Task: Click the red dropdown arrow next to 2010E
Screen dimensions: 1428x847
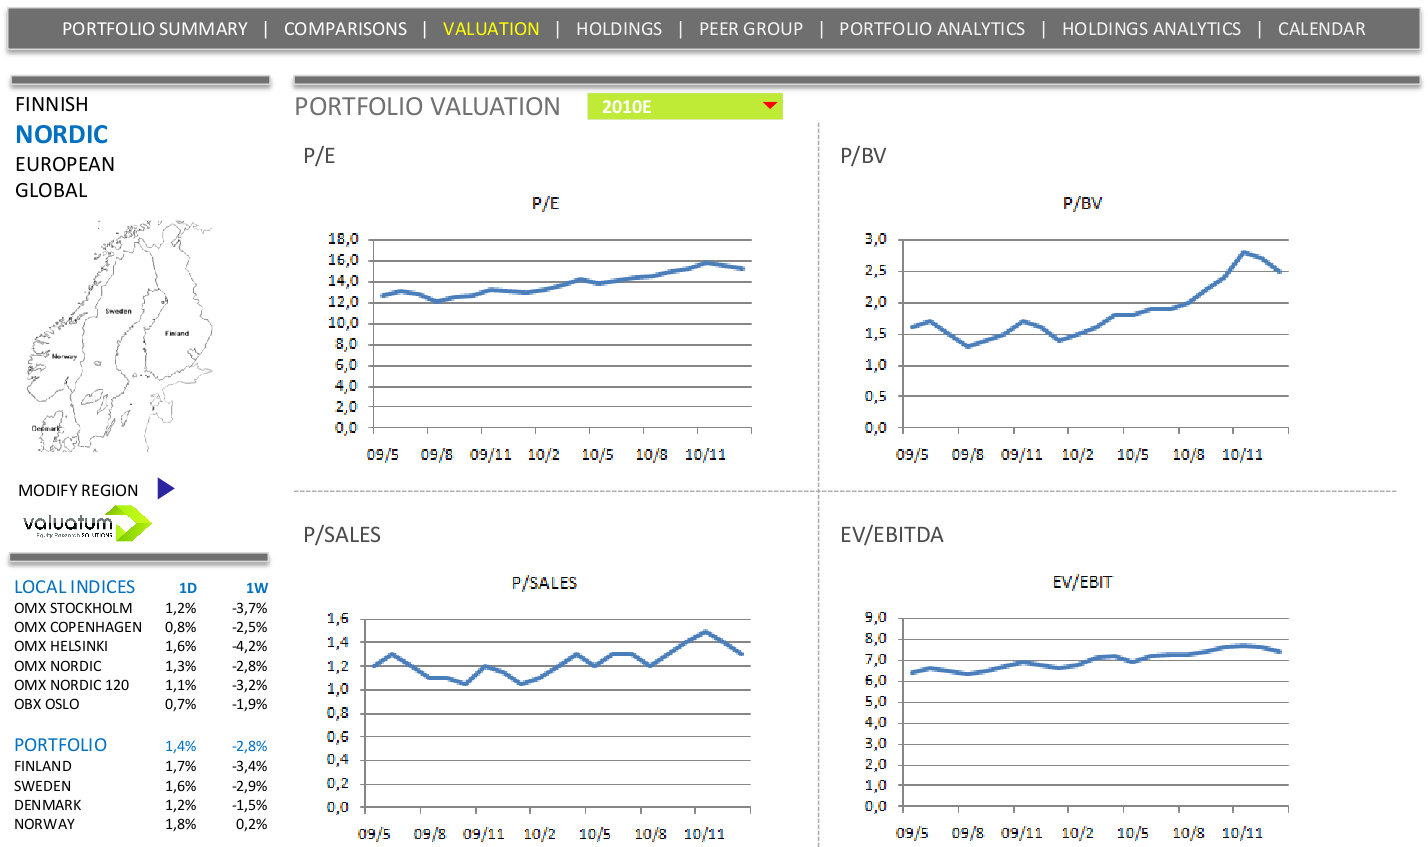Action: pyautogui.click(x=769, y=105)
